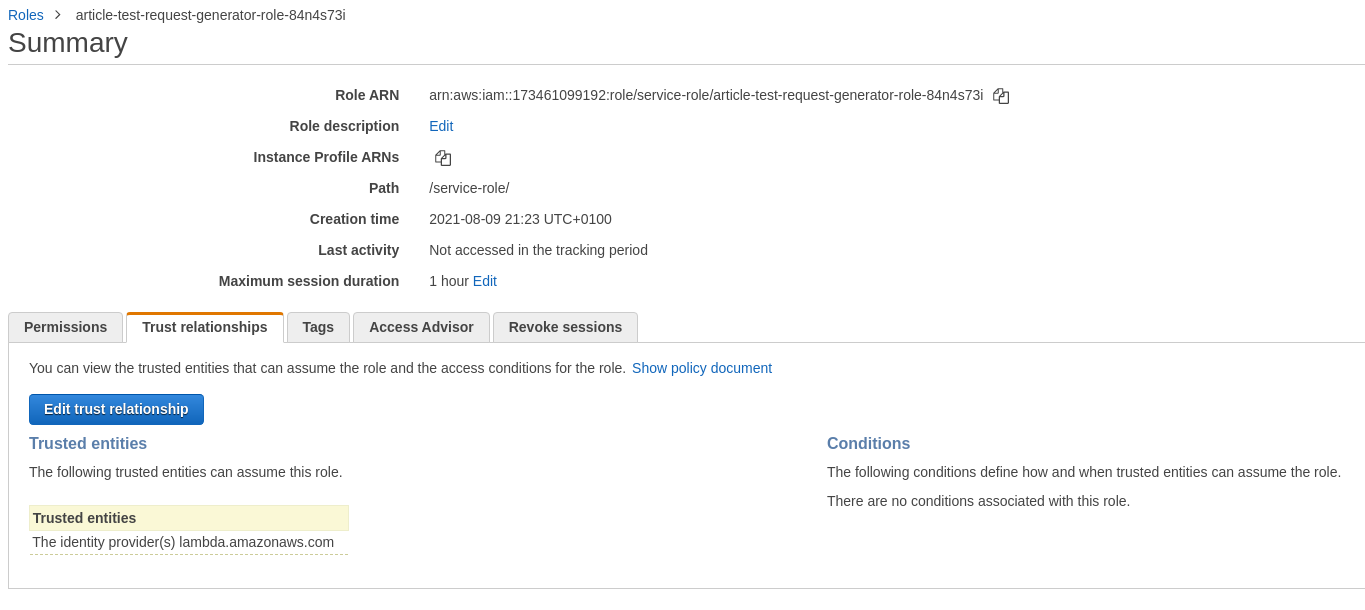Select the lambda.amazonaws.com trusted entity row

[x=183, y=542]
